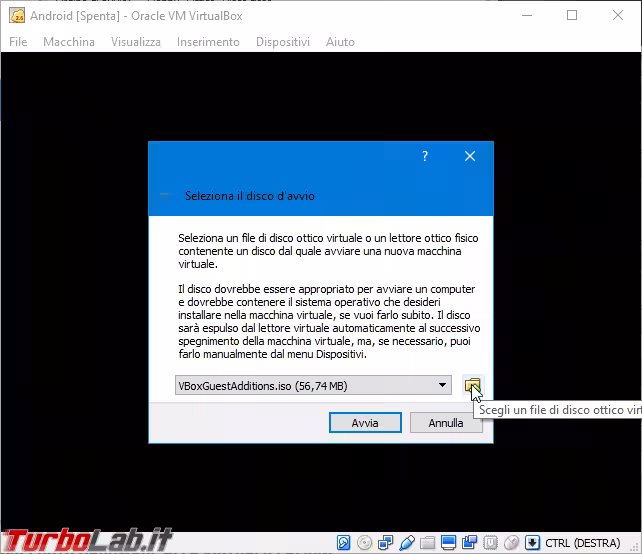Screen dimensions: 642x554
Task: Click the USB devices status icon
Action: pos(406,543)
